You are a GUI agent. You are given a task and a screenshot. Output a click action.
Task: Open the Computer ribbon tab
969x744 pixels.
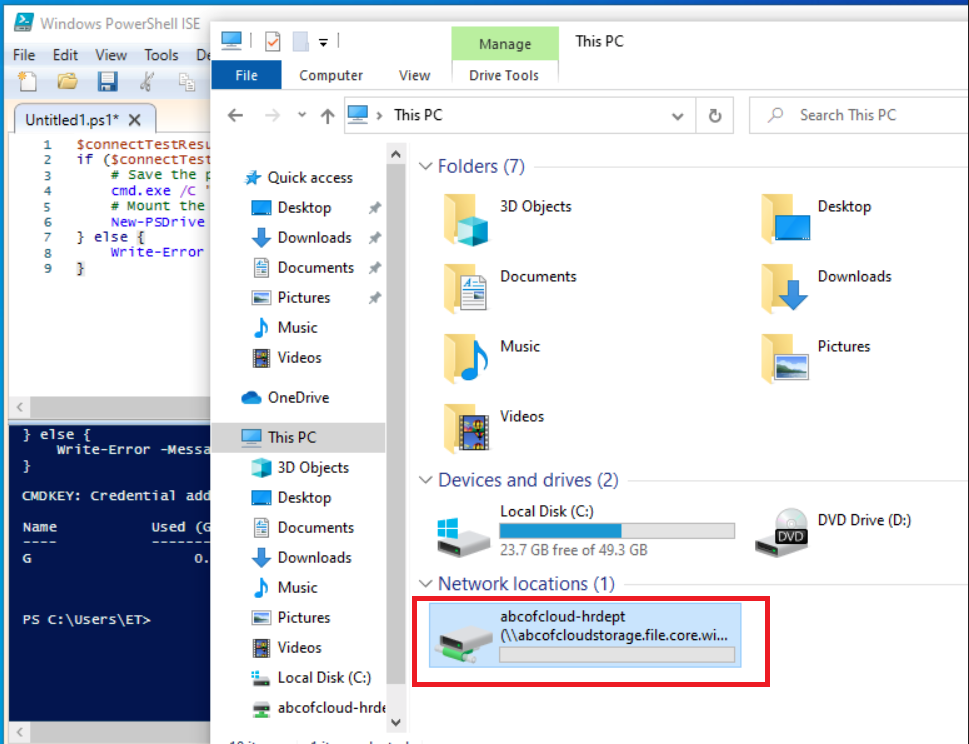point(331,75)
